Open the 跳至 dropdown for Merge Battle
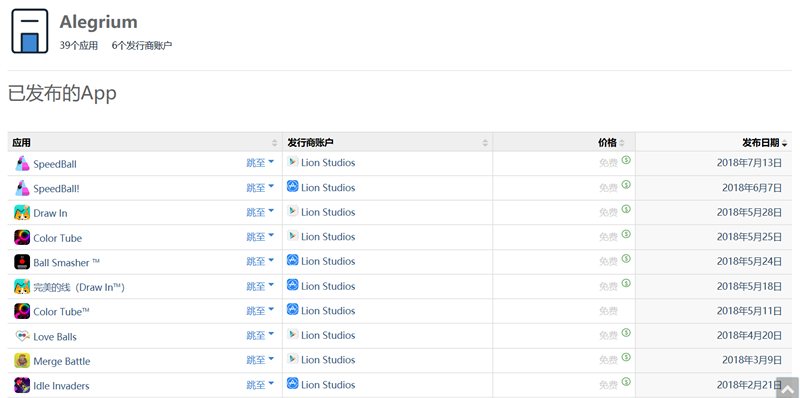Image resolution: width=800 pixels, height=398 pixels. [260, 360]
